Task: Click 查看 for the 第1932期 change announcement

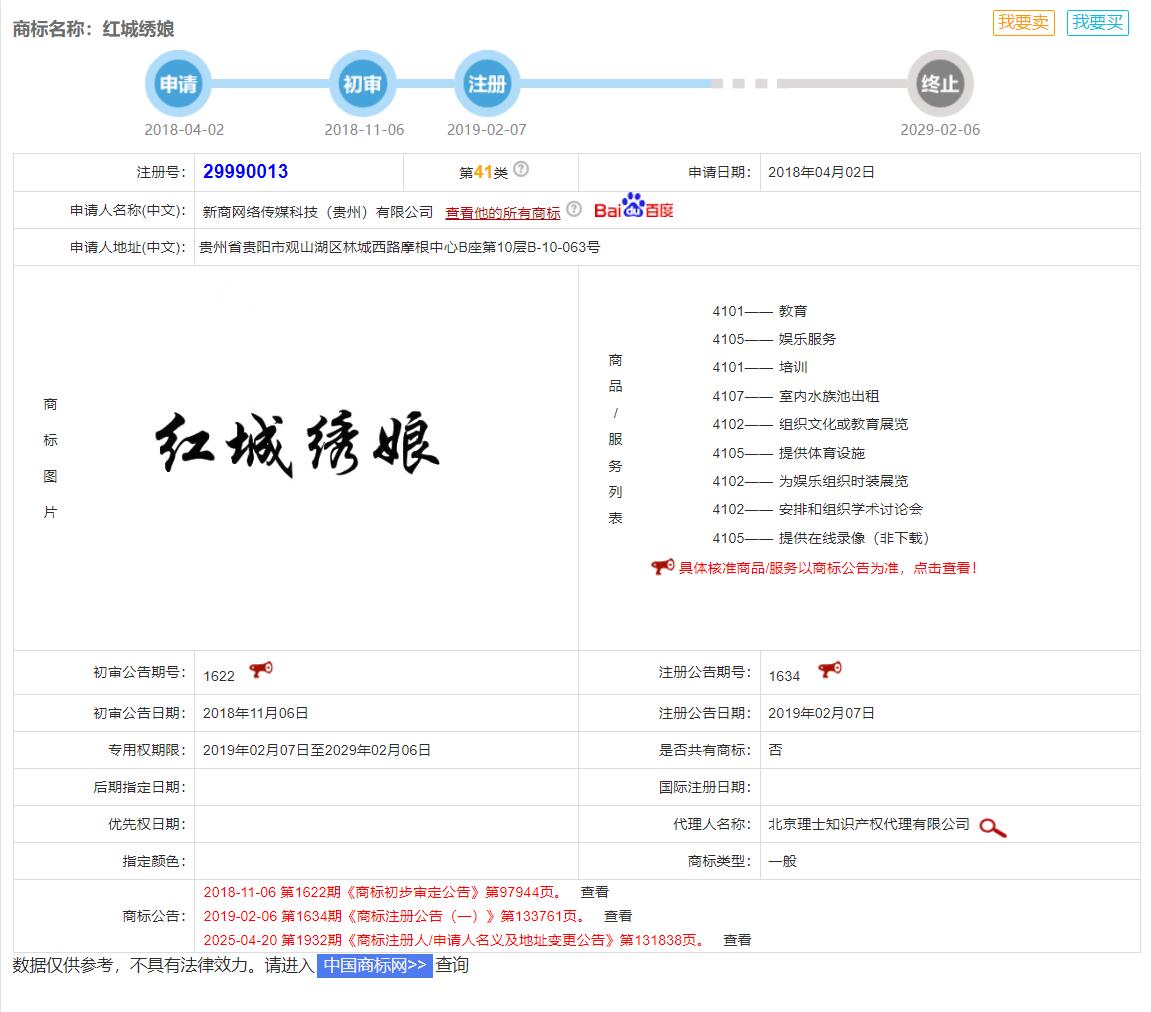Action: (x=737, y=939)
